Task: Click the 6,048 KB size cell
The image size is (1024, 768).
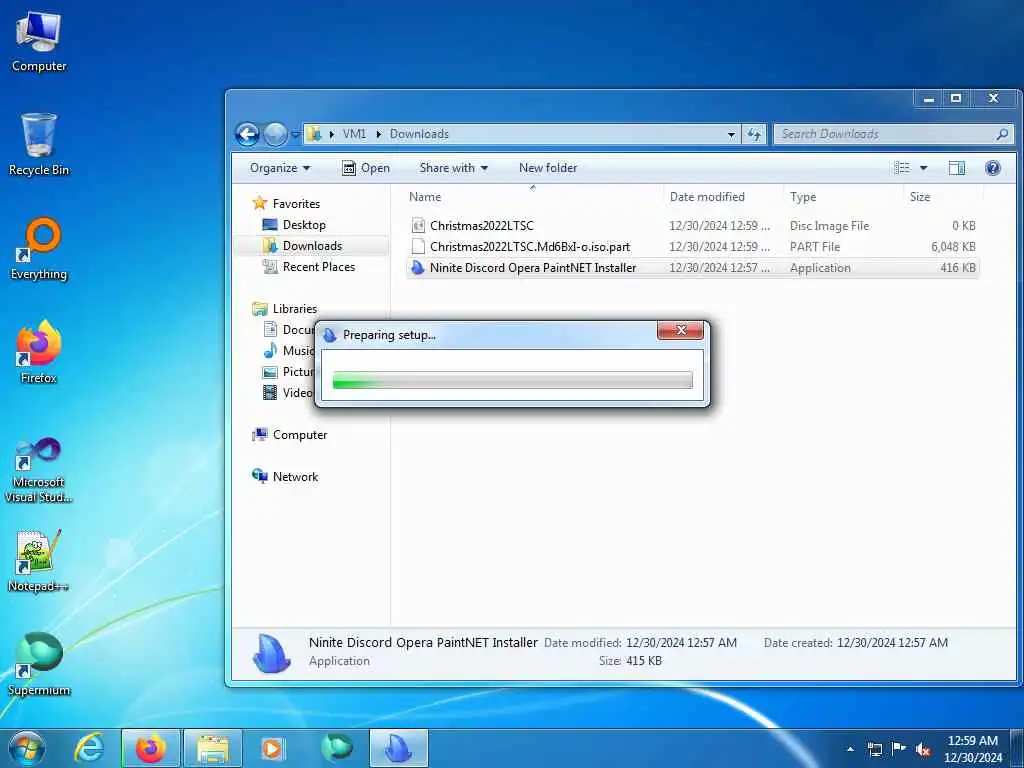Action: tap(953, 247)
